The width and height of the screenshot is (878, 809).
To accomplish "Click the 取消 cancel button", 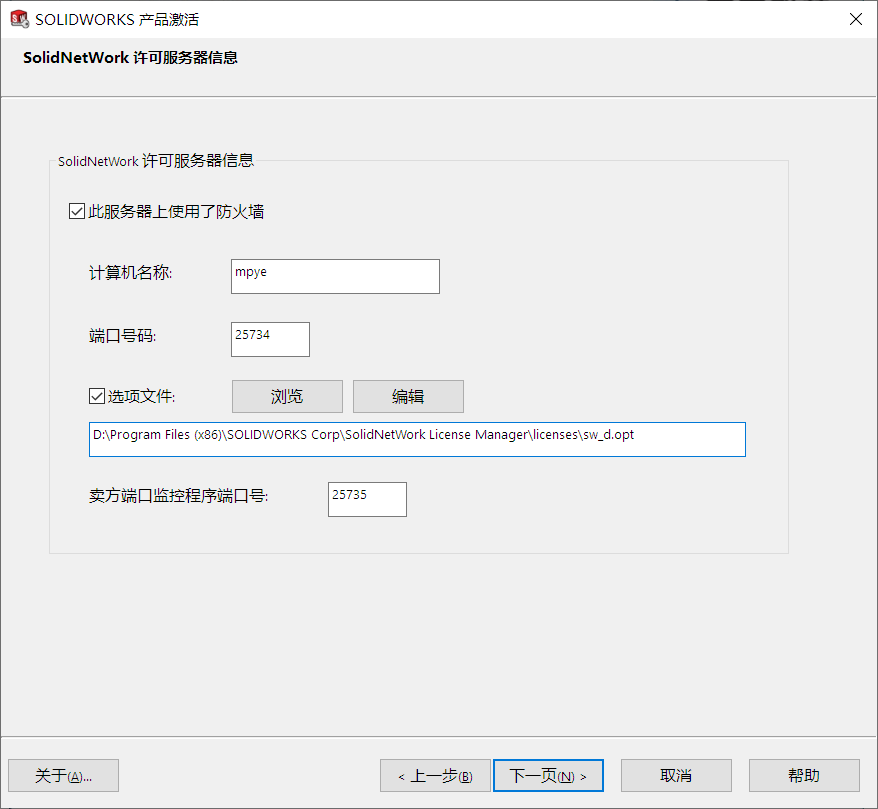I will [676, 775].
